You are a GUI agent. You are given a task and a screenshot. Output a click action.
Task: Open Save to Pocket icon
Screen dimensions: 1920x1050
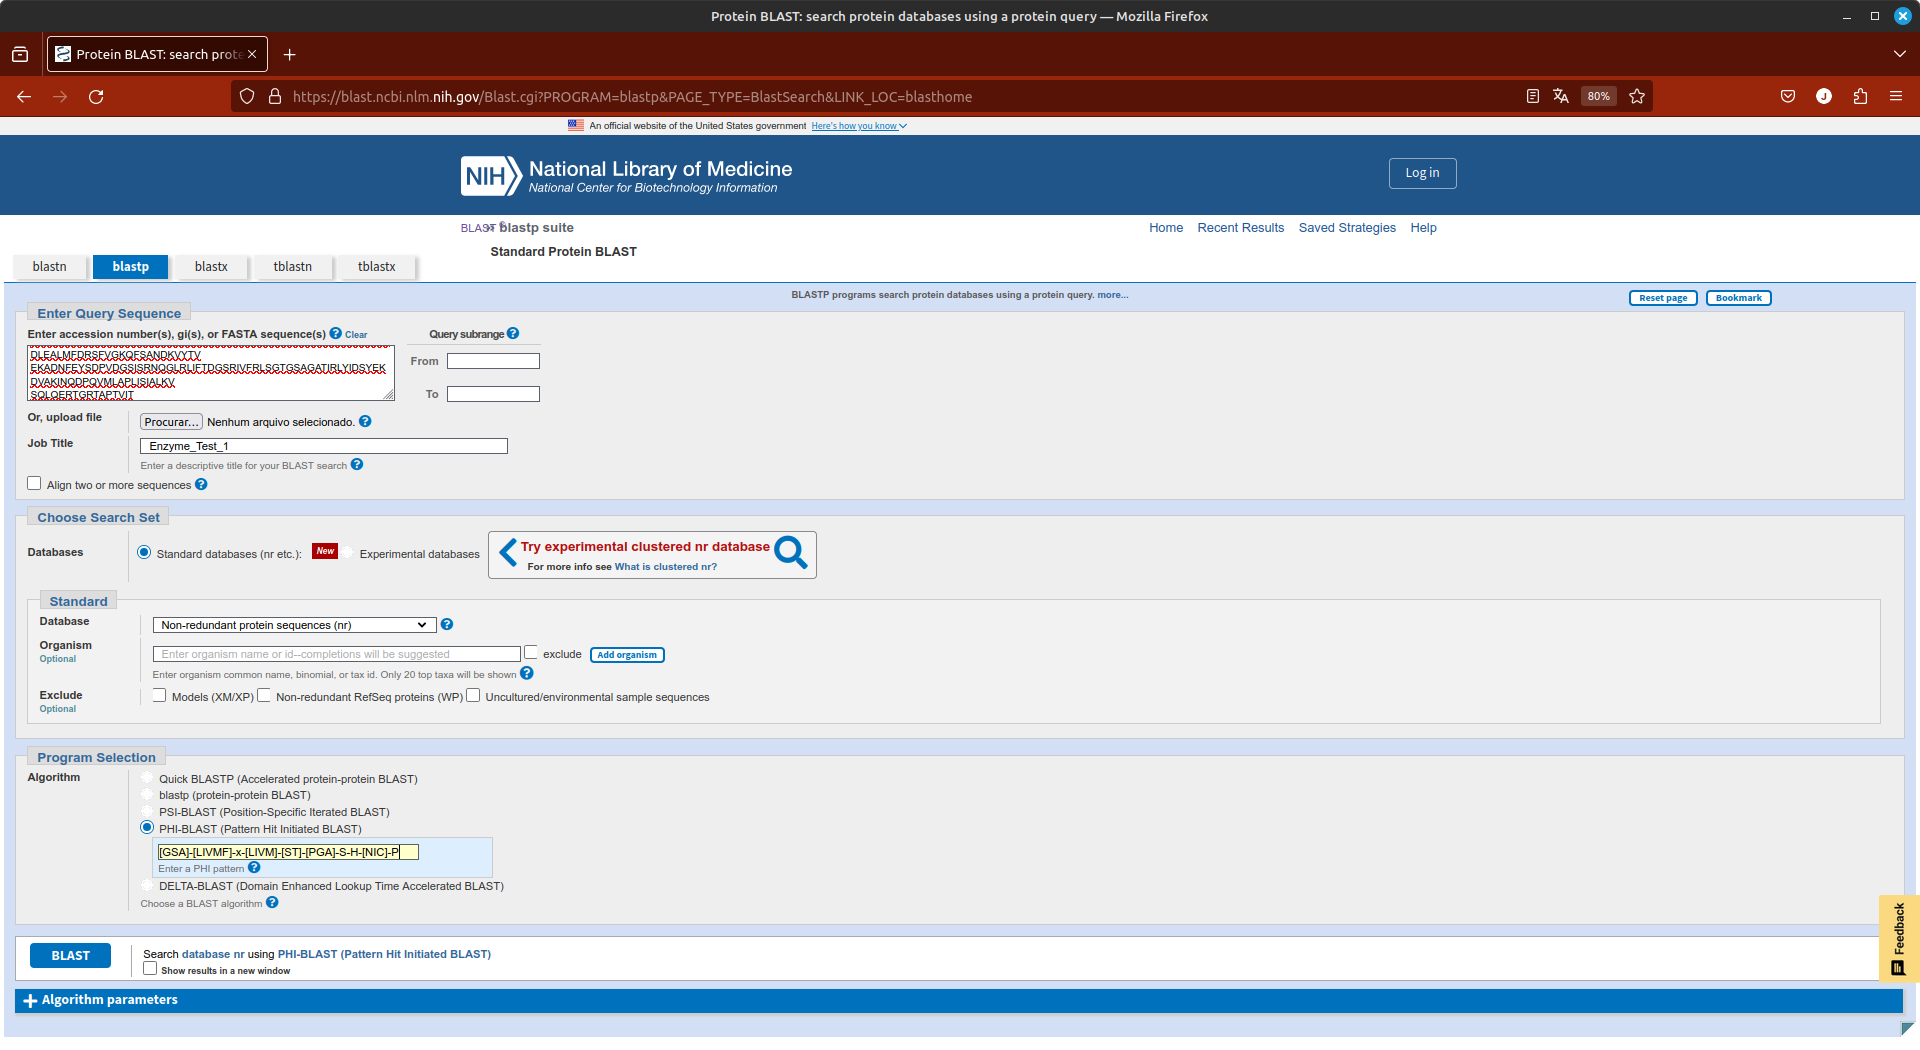pyautogui.click(x=1788, y=97)
